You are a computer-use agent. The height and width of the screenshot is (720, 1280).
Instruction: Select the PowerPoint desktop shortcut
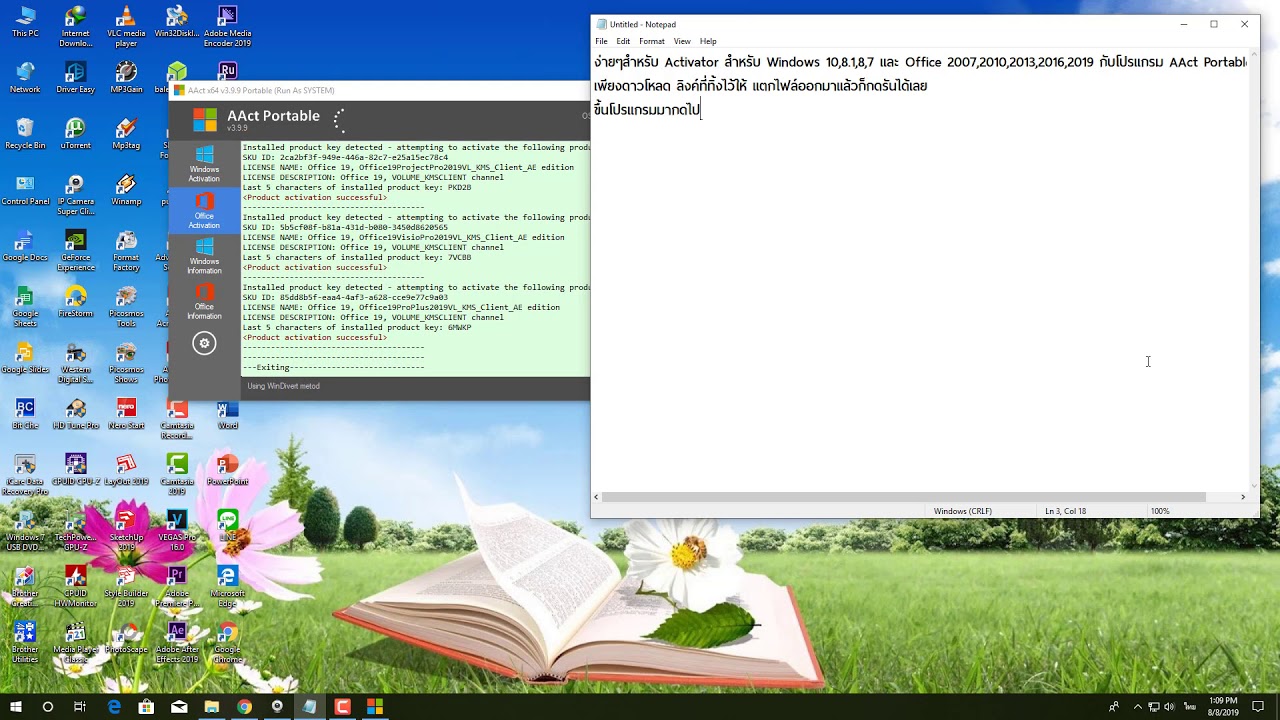click(227, 470)
